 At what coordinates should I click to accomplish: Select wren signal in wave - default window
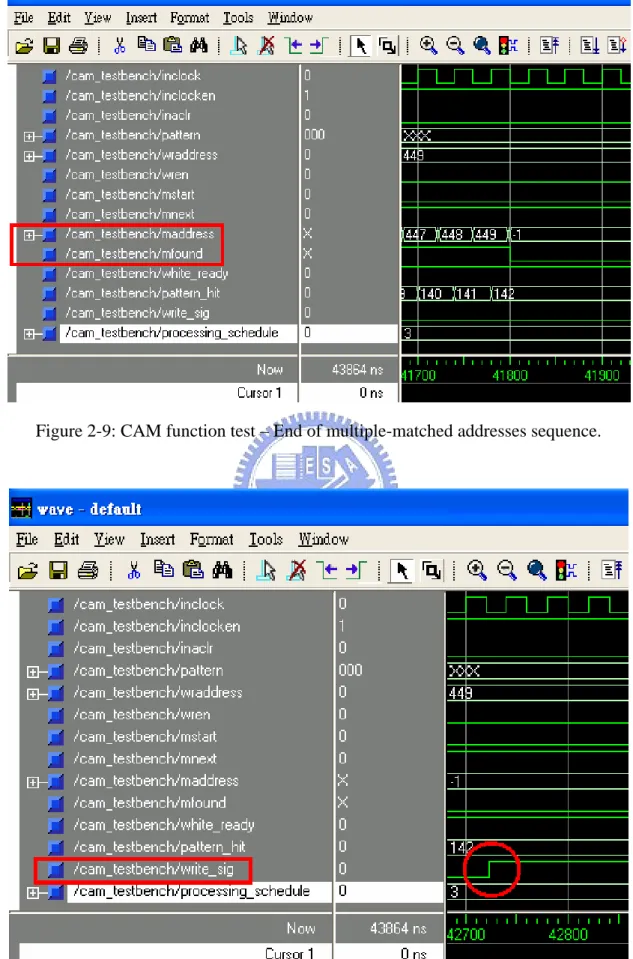point(141,714)
